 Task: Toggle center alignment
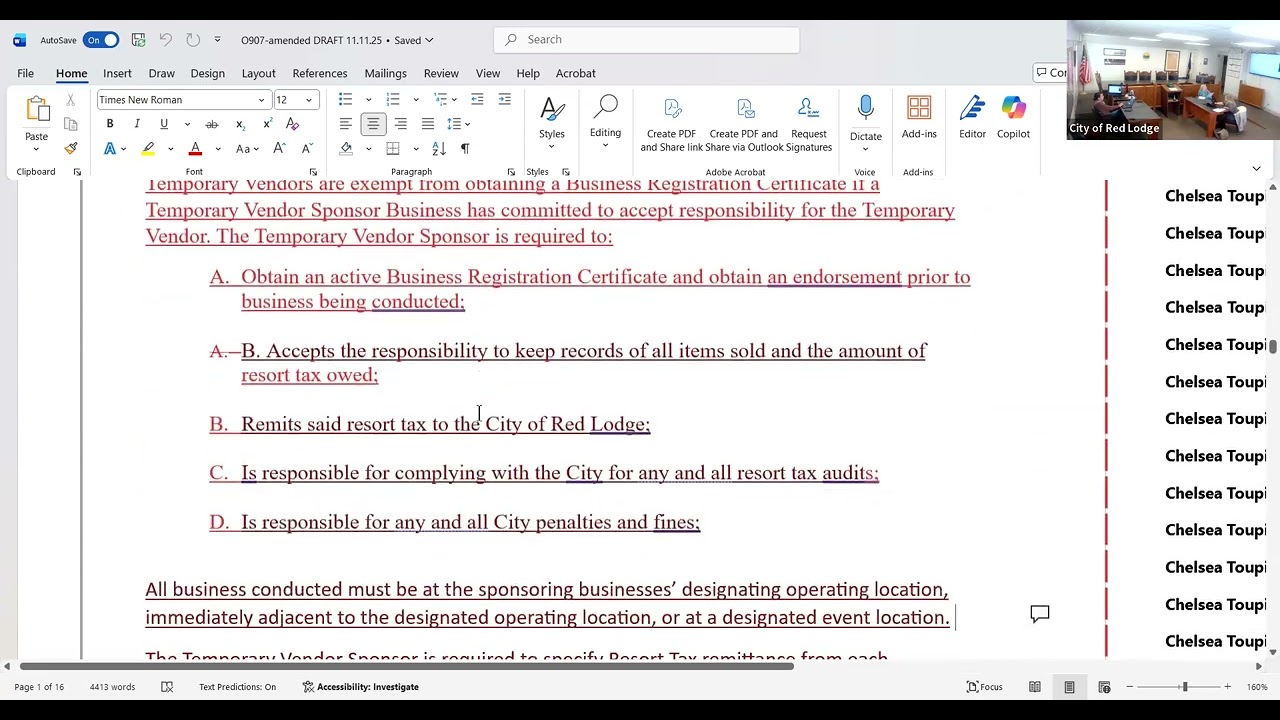[372, 124]
